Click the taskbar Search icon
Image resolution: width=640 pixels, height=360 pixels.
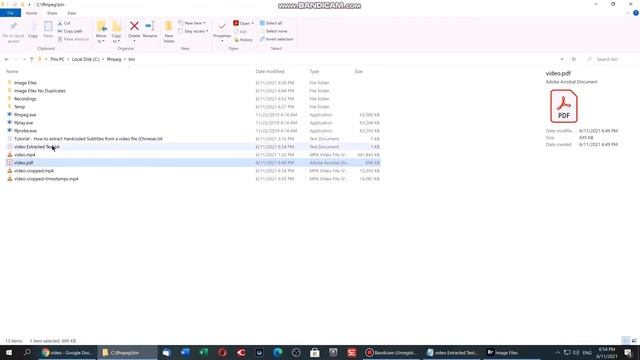(x=27, y=352)
